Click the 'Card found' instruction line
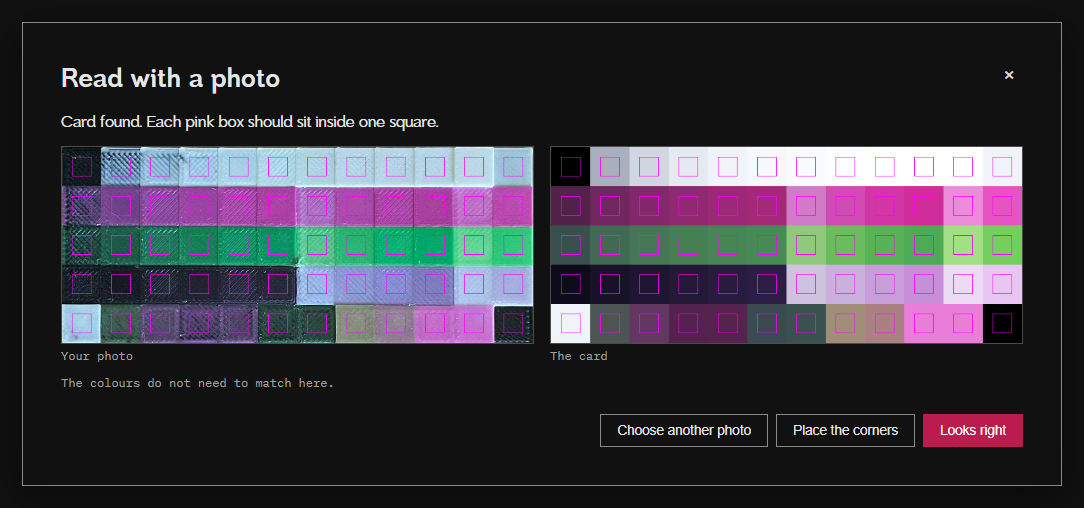 250,122
